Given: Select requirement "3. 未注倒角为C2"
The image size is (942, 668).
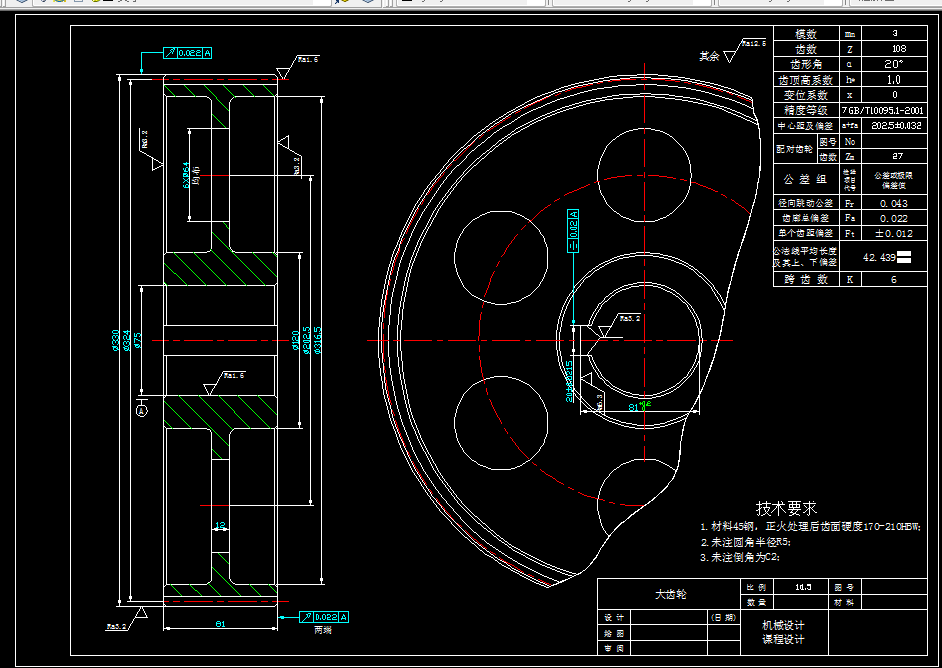Looking at the screenshot, I should pyautogui.click(x=740, y=557).
